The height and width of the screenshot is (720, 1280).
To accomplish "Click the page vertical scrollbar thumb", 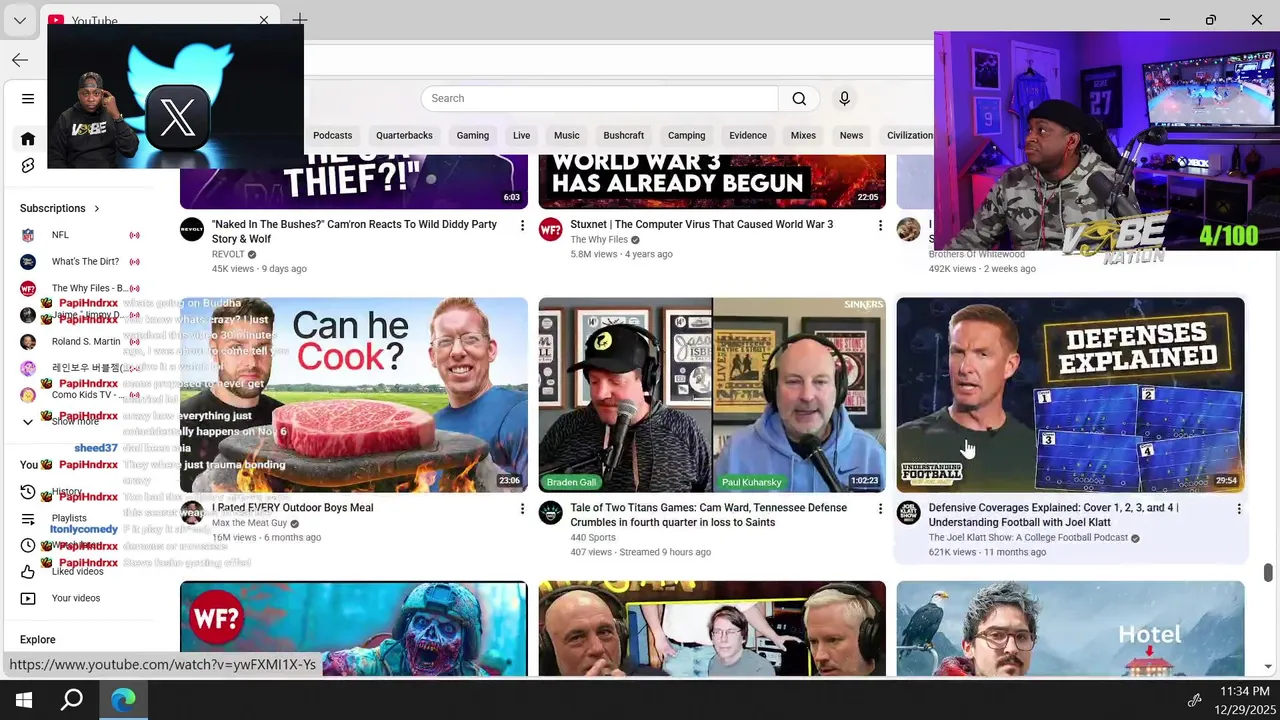I will tap(1268, 572).
